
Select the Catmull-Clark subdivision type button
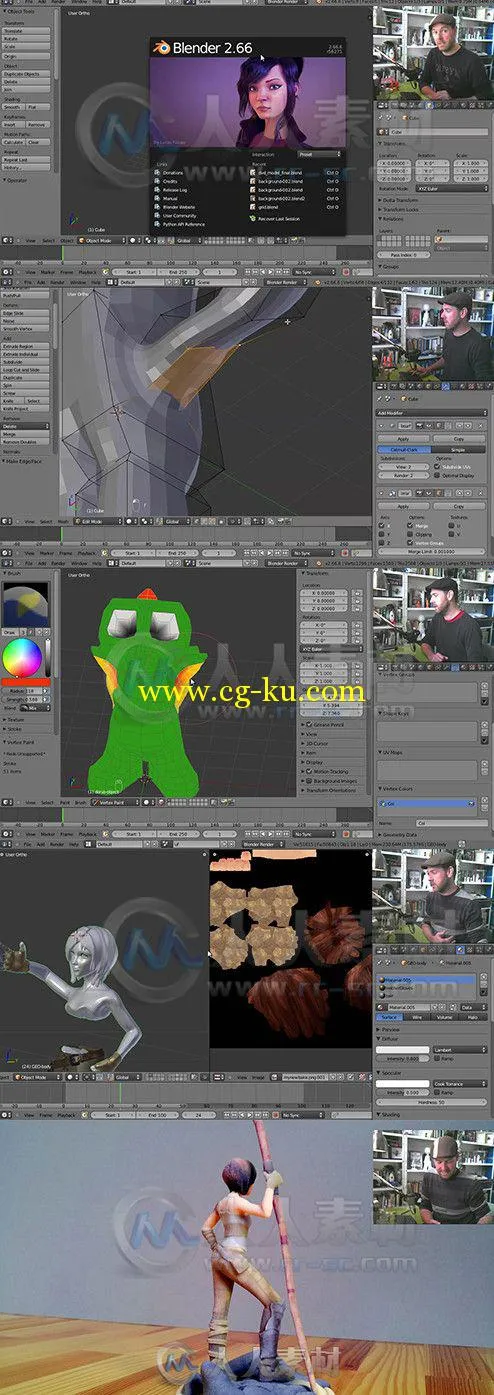pyautogui.click(x=403, y=450)
